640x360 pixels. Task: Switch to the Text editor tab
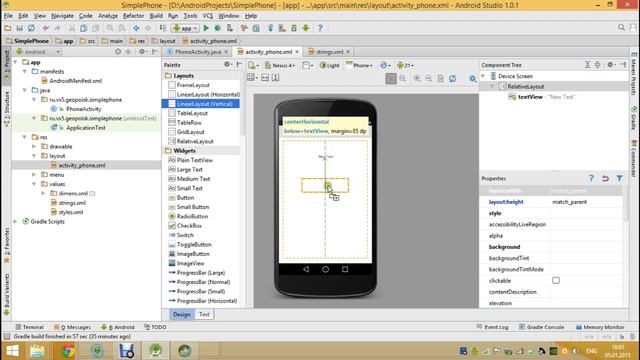point(204,314)
